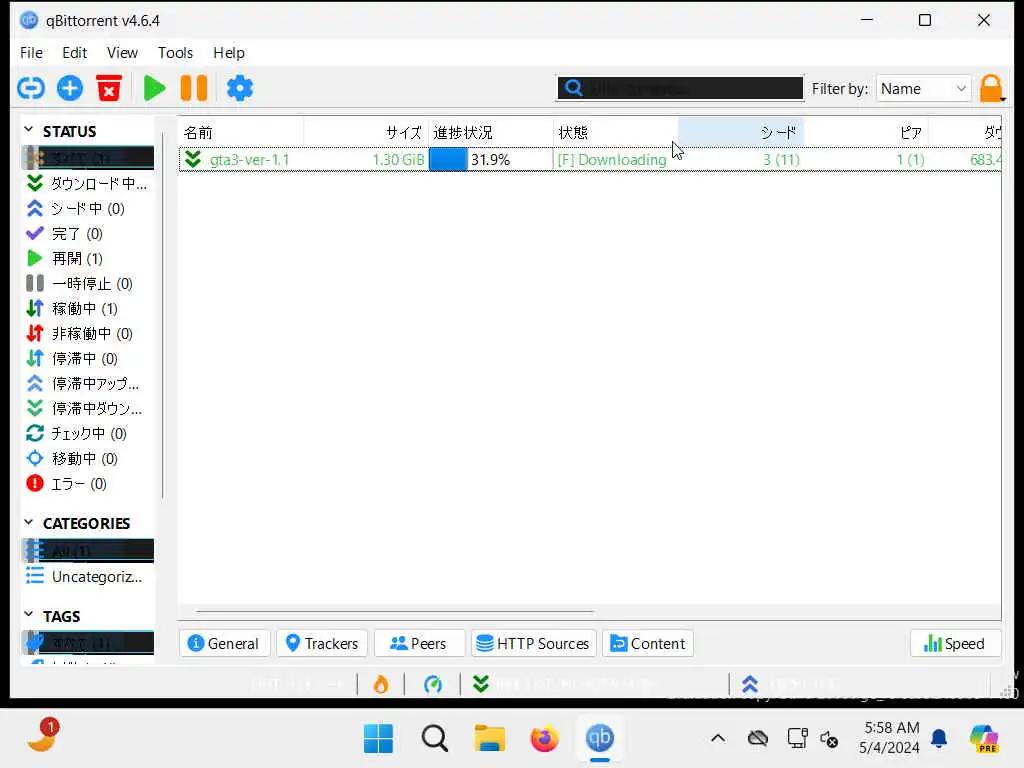Screen dimensions: 1024x768
Task: Click the green Resume play icon
Action: [x=154, y=88]
